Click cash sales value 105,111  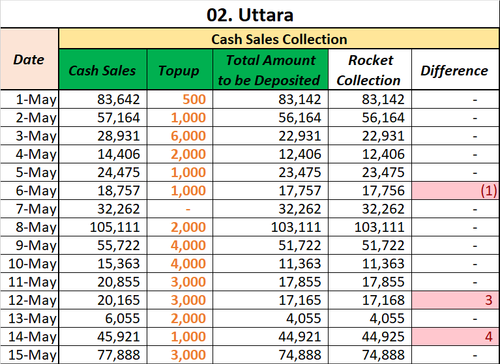point(103,227)
